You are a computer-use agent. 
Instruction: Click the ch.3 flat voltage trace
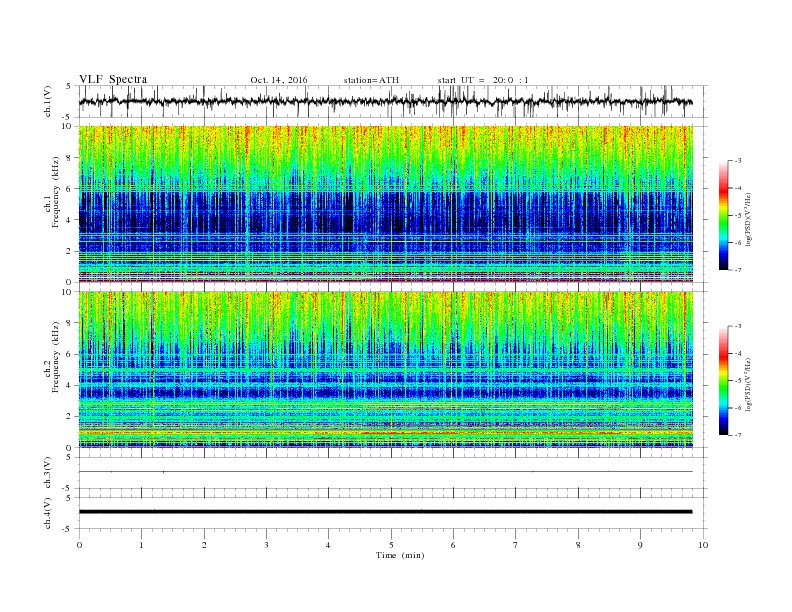[x=385, y=472]
